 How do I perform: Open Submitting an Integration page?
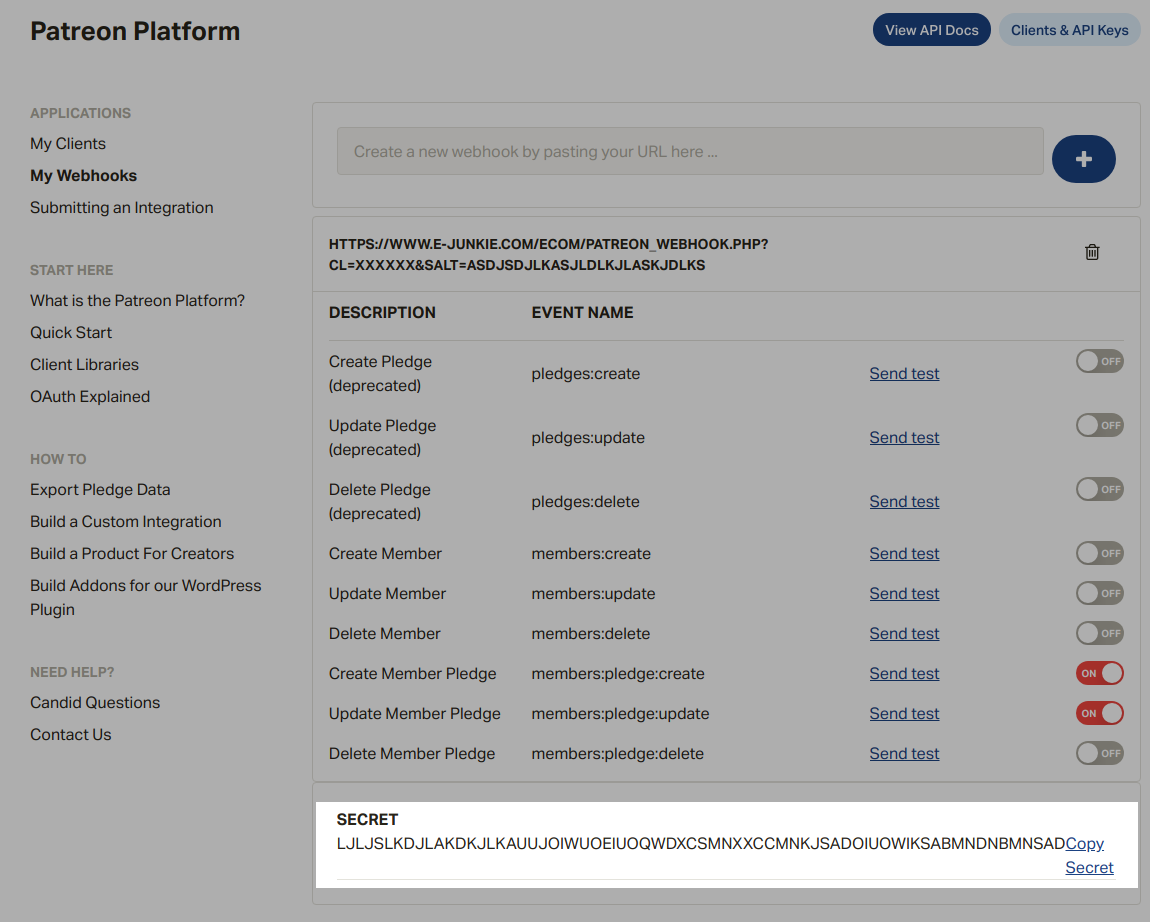point(121,208)
